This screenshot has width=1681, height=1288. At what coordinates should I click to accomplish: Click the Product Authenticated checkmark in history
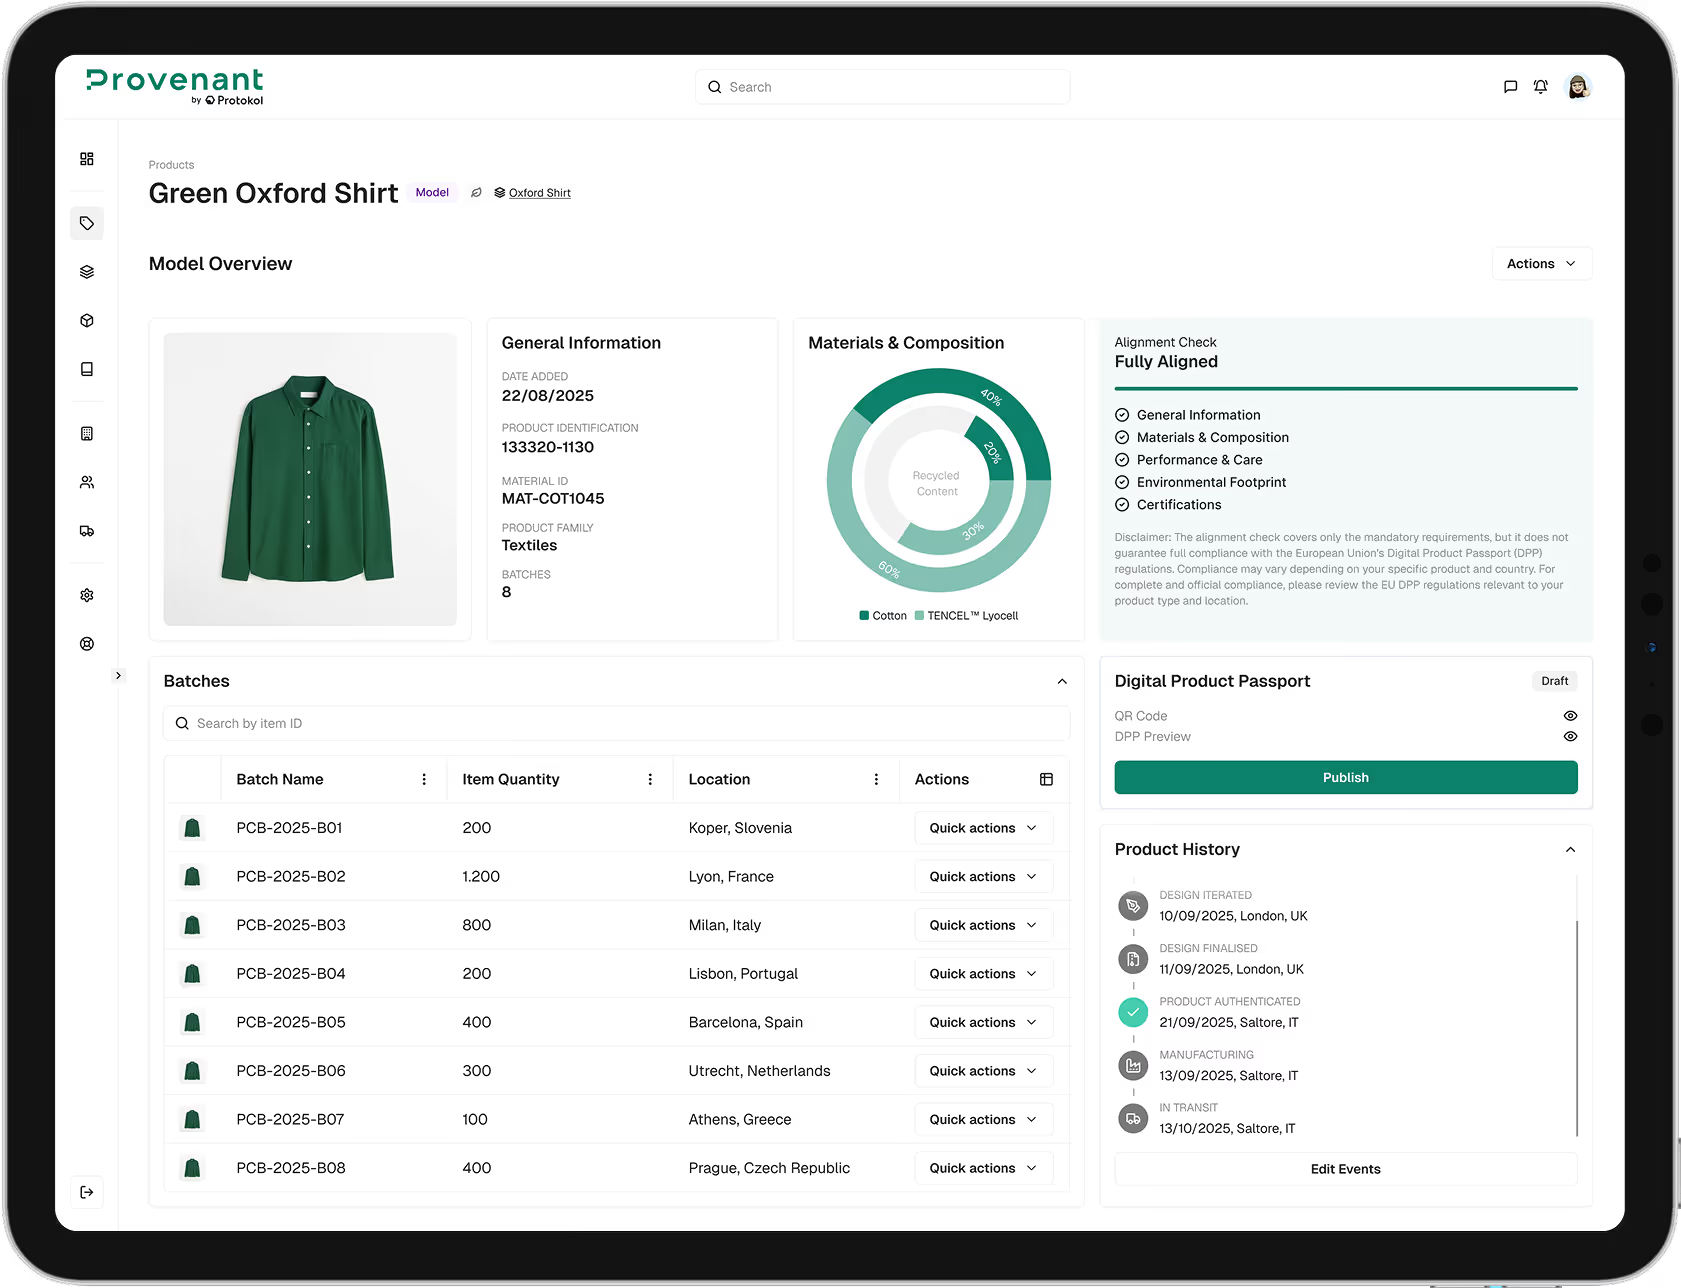(1132, 1012)
